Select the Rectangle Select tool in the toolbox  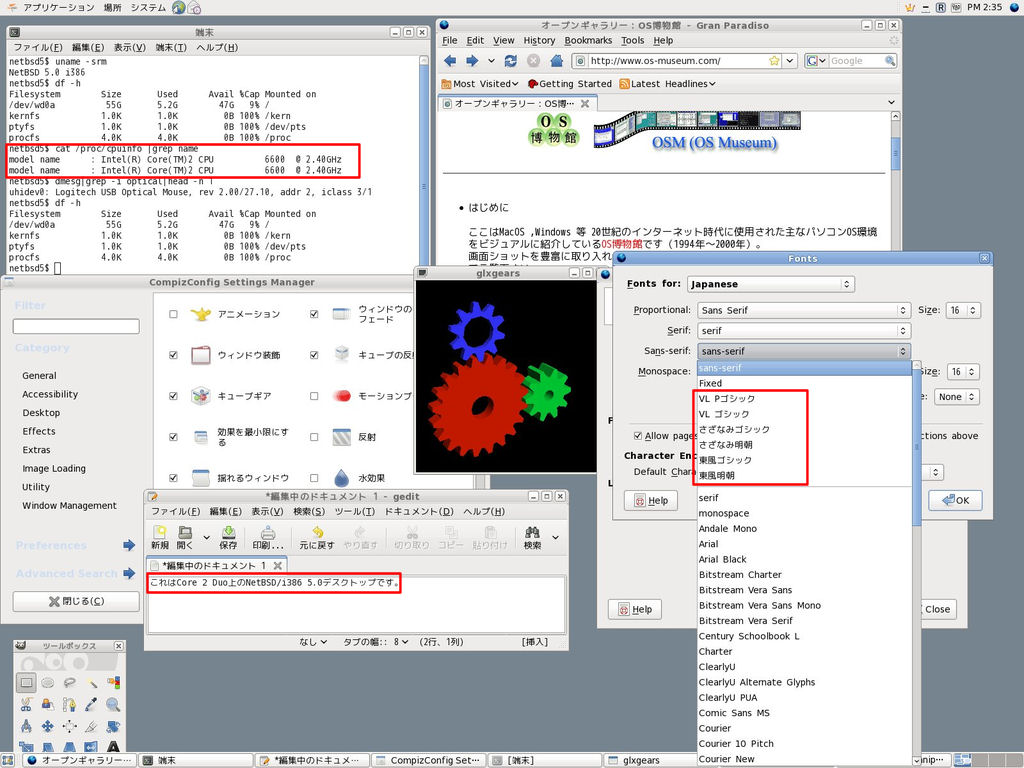click(x=26, y=683)
